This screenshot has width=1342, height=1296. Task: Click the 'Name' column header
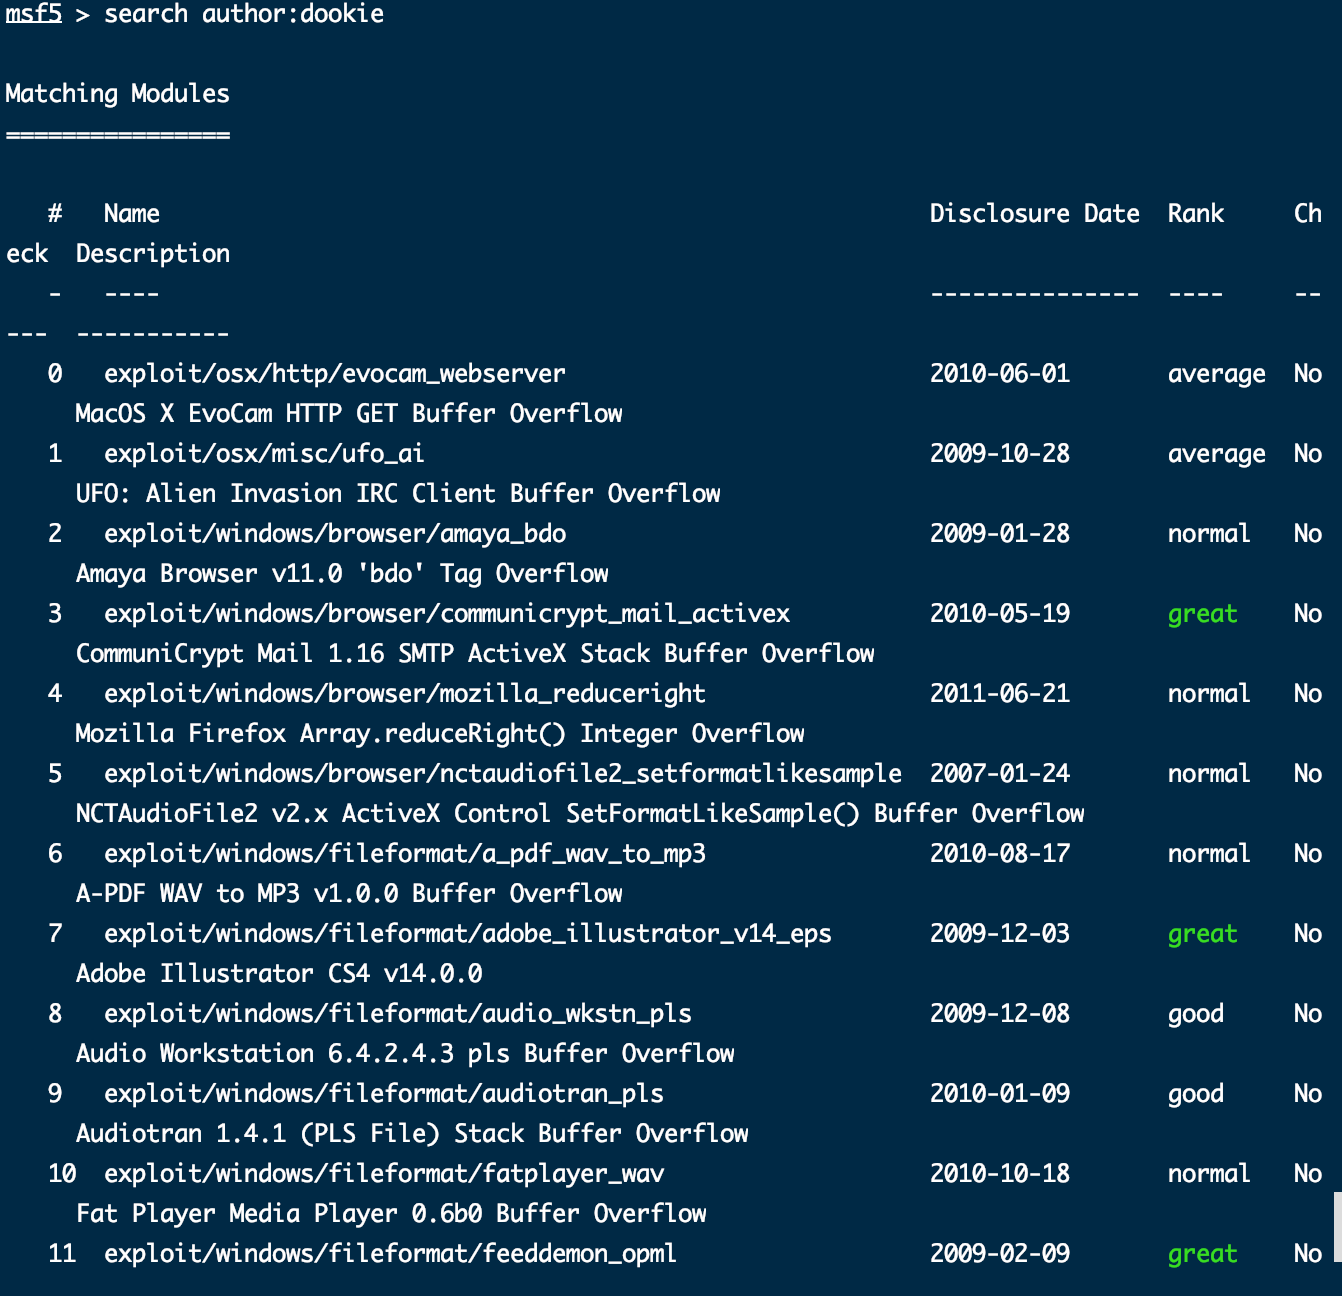(132, 214)
